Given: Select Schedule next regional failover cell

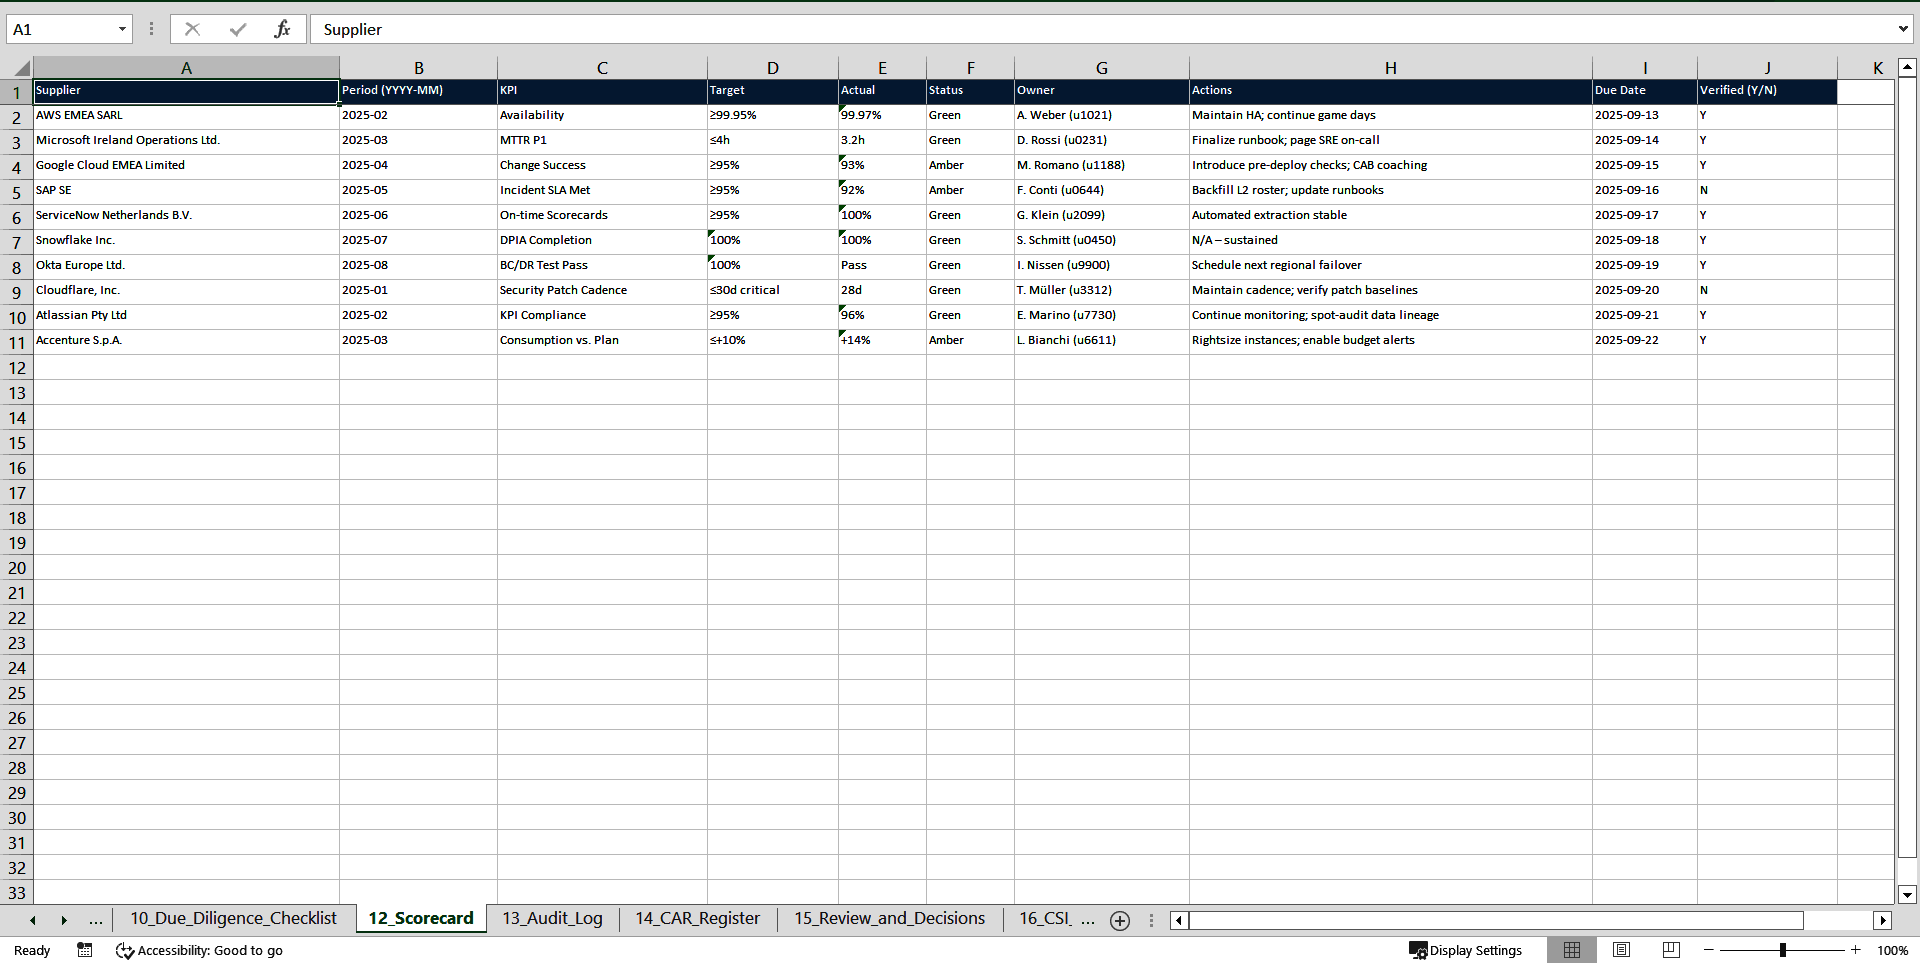Looking at the screenshot, I should 1390,266.
